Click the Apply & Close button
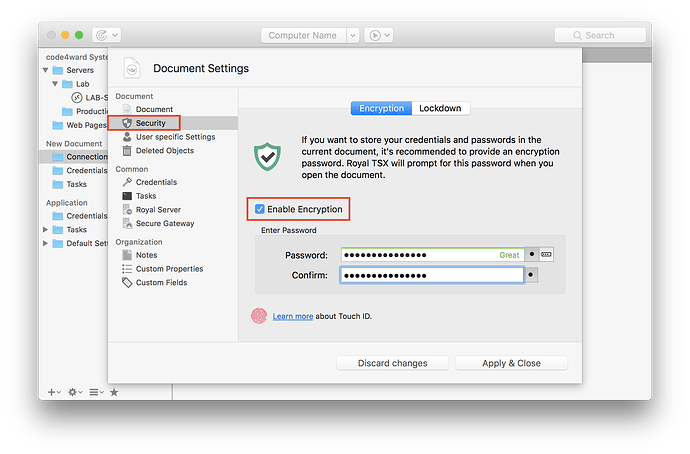Screen dimensions: 690x454 (x=511, y=363)
